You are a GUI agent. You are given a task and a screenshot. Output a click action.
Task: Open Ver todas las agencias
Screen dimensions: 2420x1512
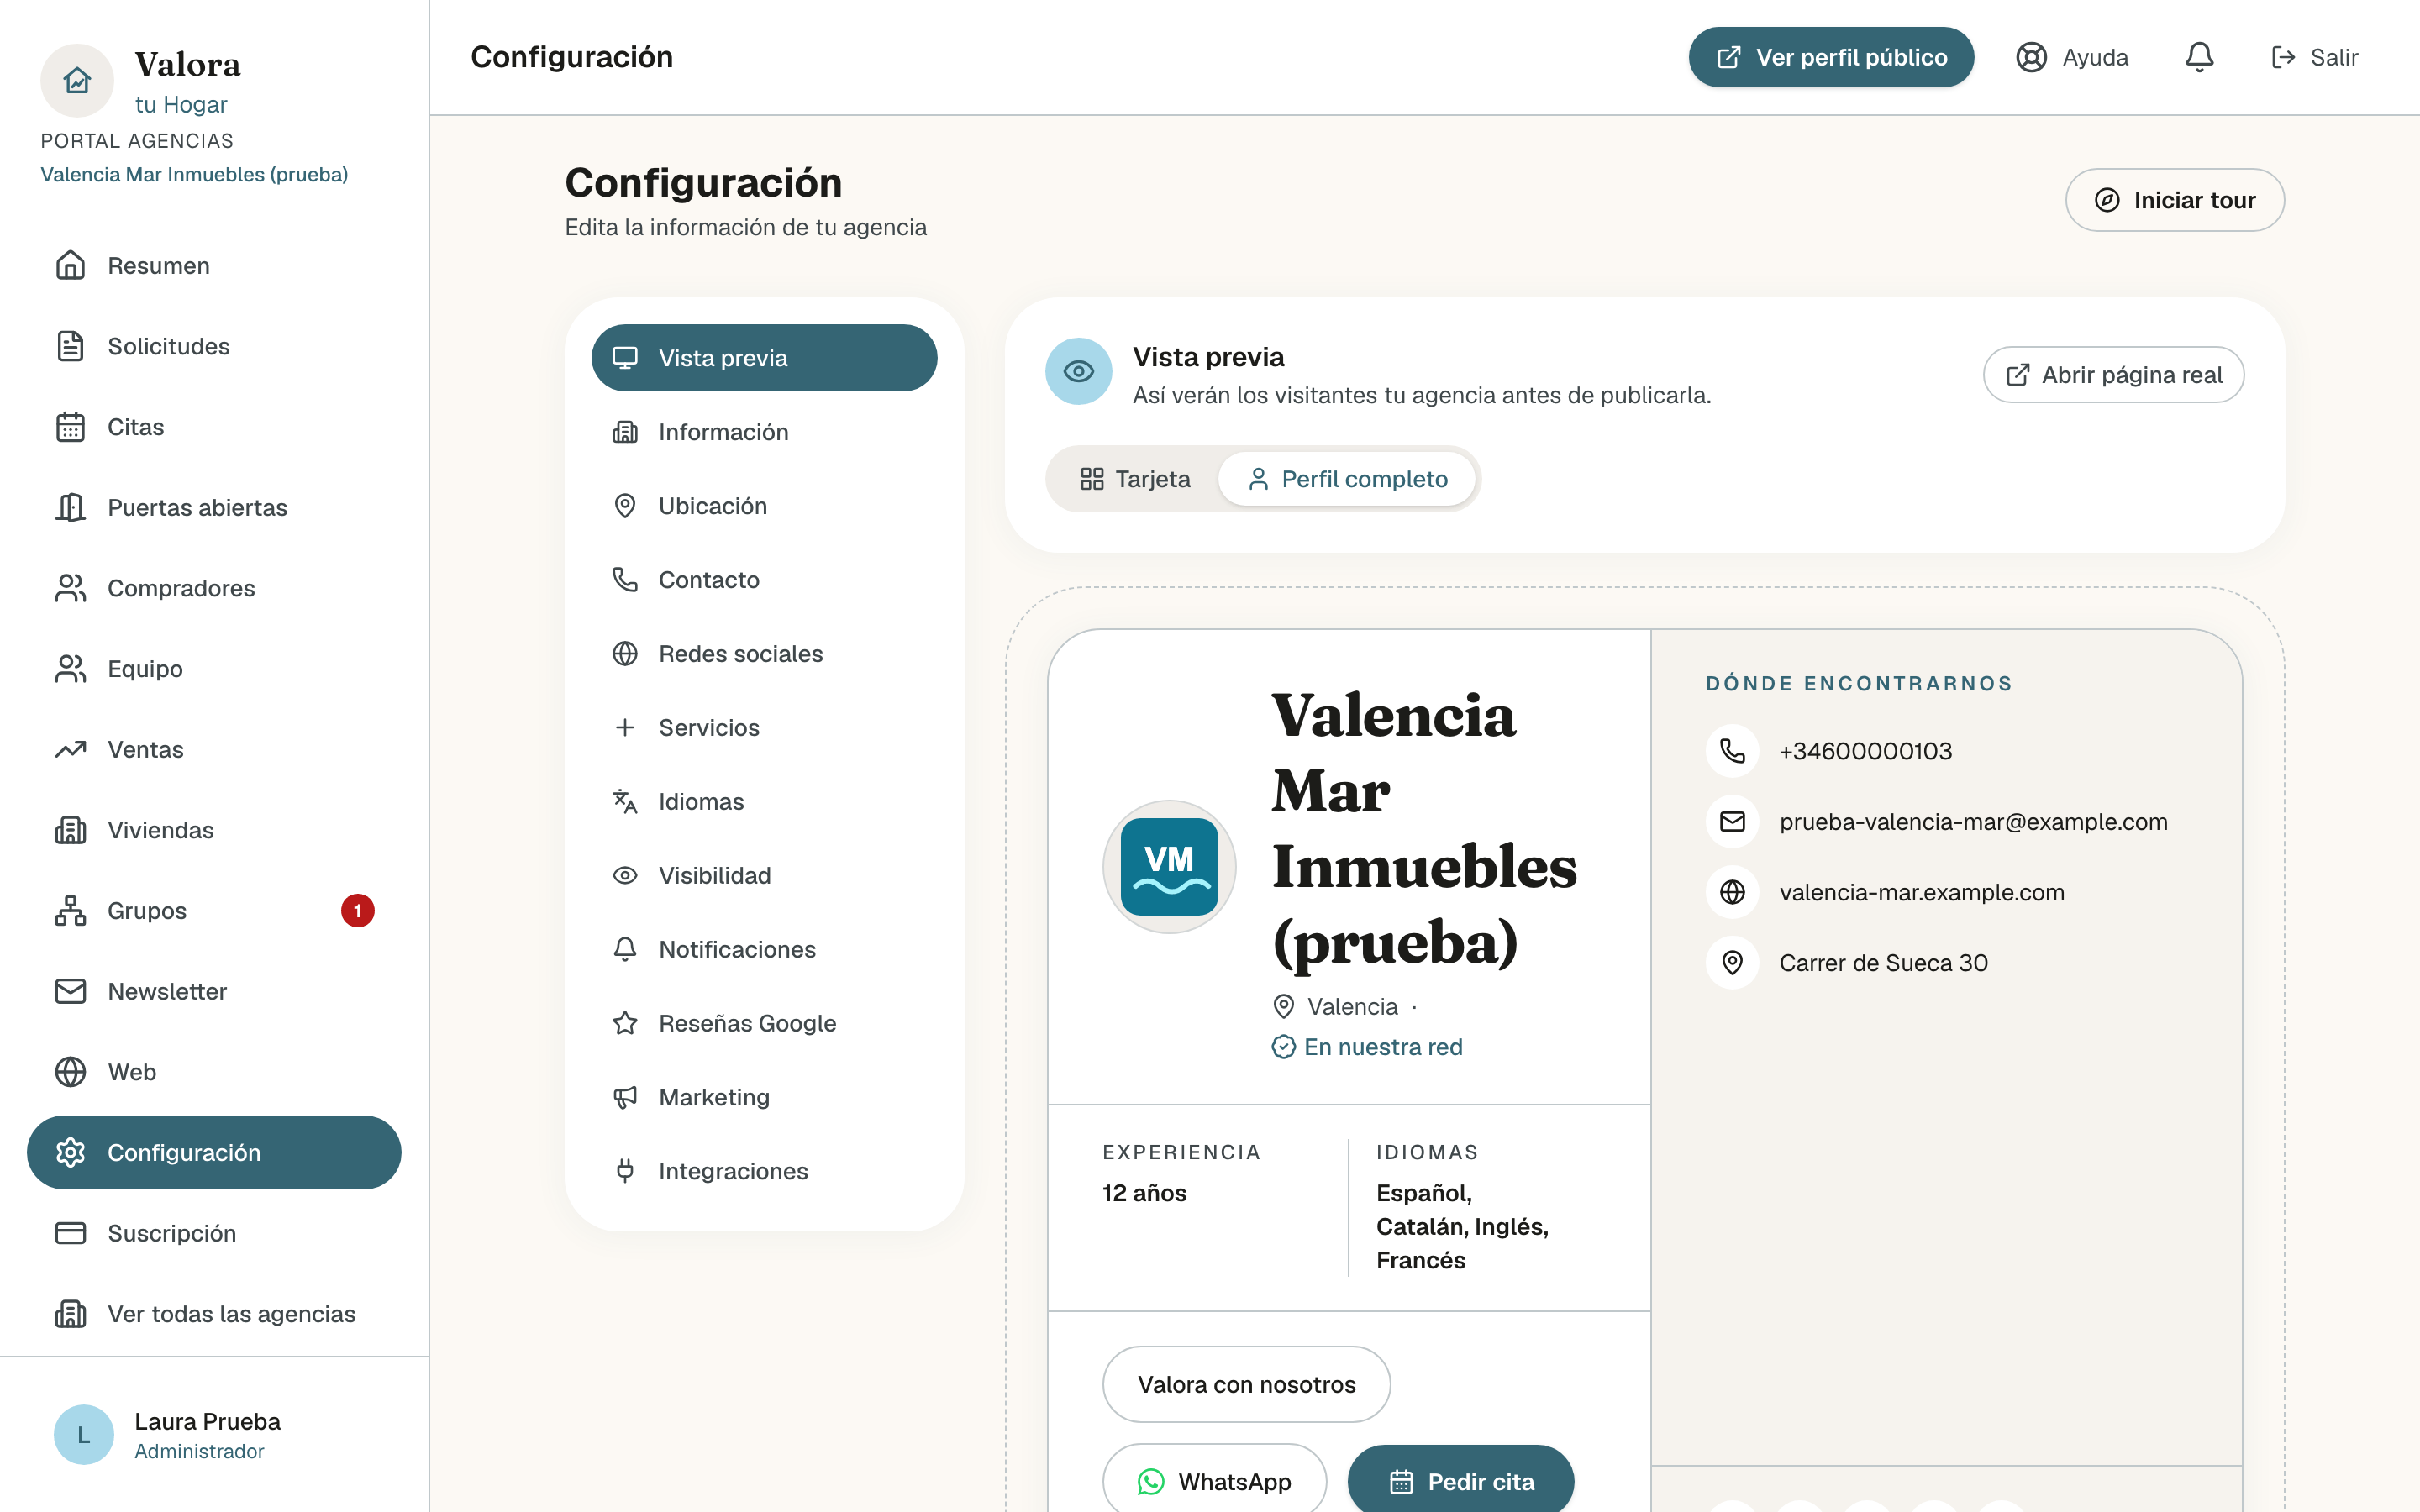pyautogui.click(x=214, y=1314)
